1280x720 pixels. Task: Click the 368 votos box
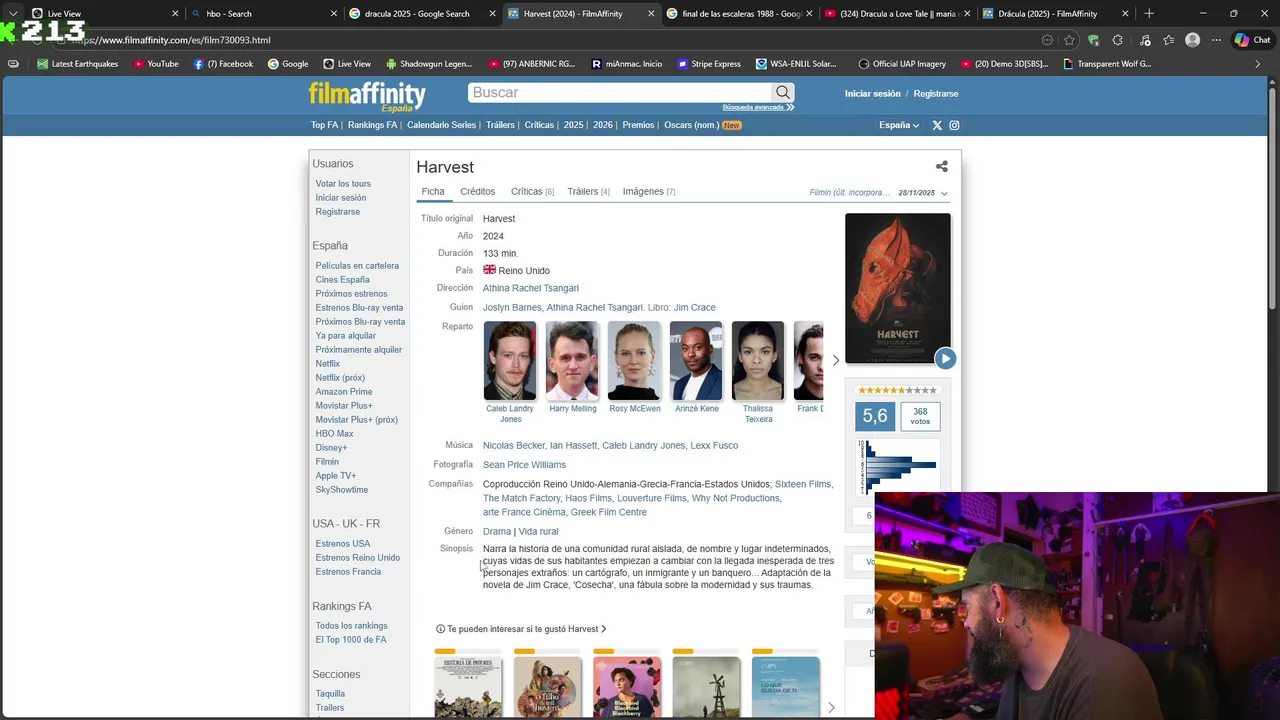(920, 416)
